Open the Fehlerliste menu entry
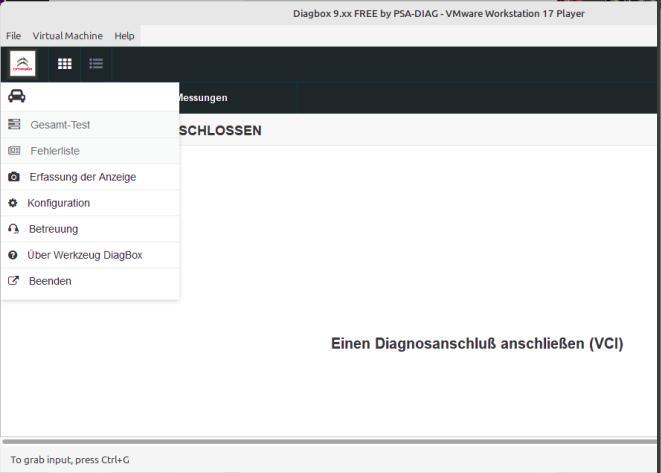The image size is (661, 473). click(90, 151)
